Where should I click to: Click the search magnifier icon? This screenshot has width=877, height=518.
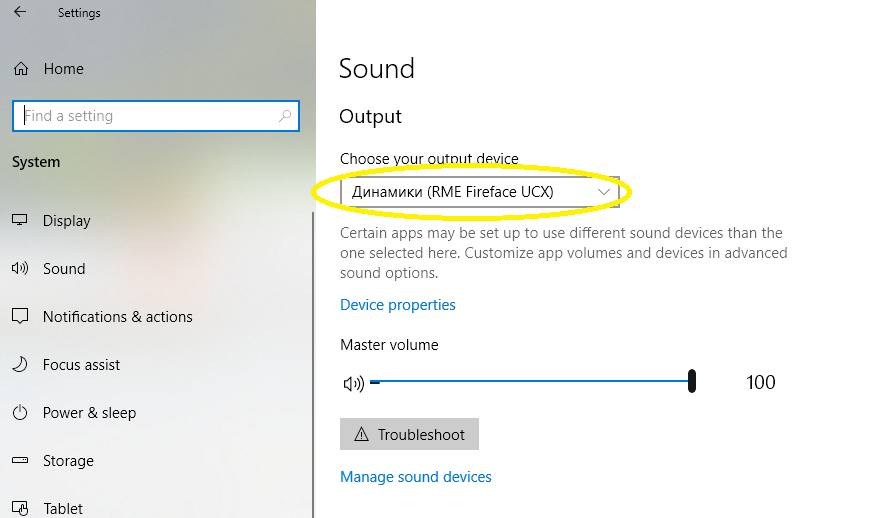[285, 116]
